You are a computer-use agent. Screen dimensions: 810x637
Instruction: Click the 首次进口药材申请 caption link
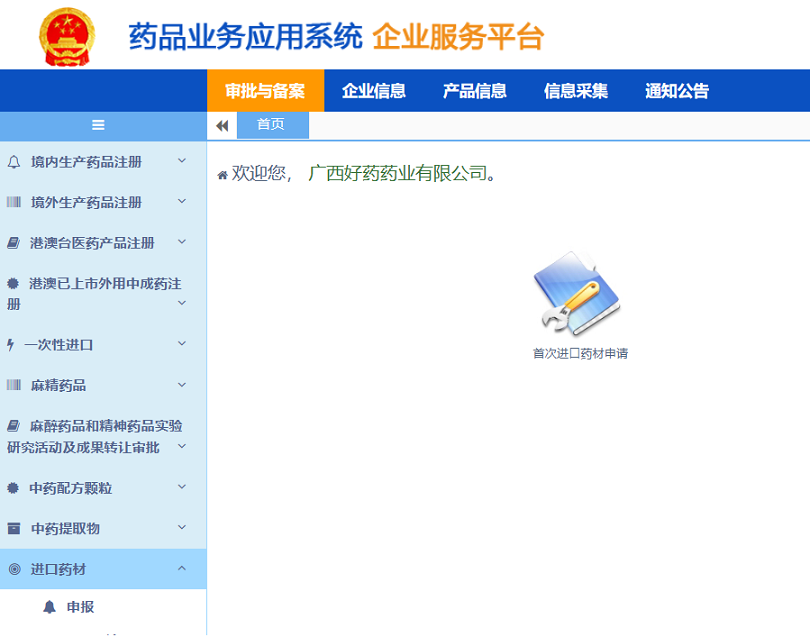tap(580, 354)
